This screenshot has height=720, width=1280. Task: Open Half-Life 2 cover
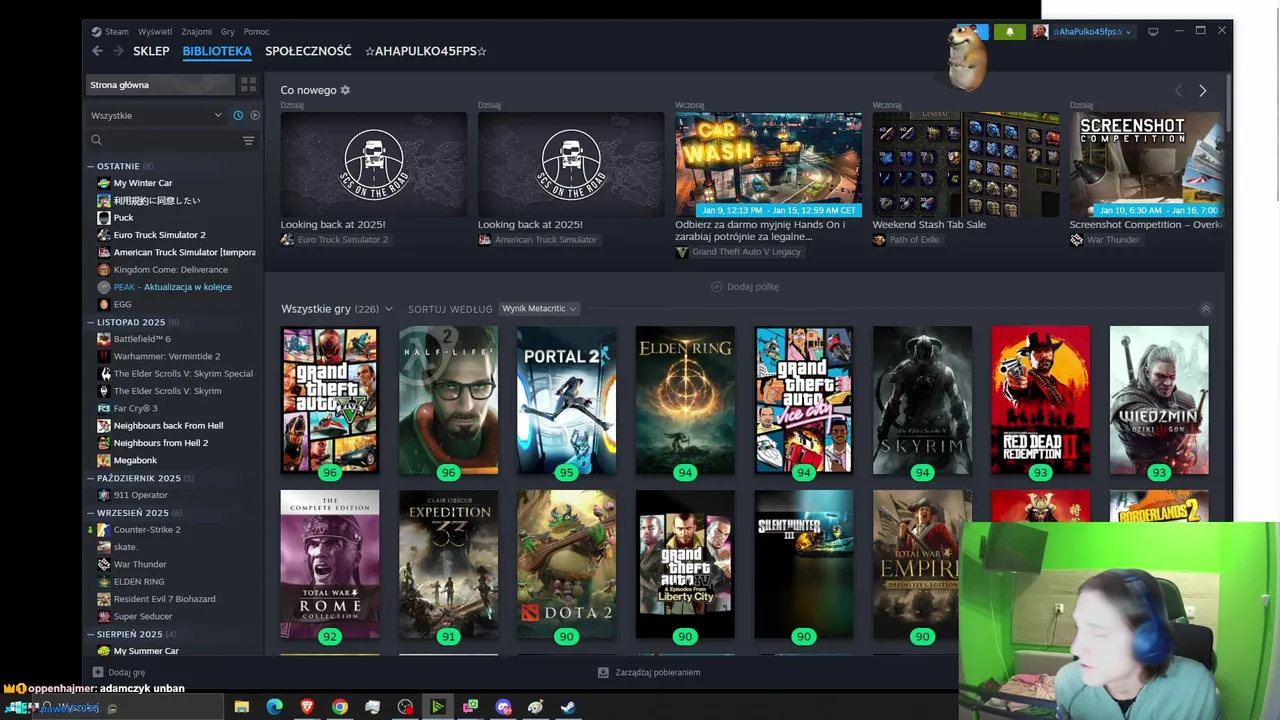(448, 400)
